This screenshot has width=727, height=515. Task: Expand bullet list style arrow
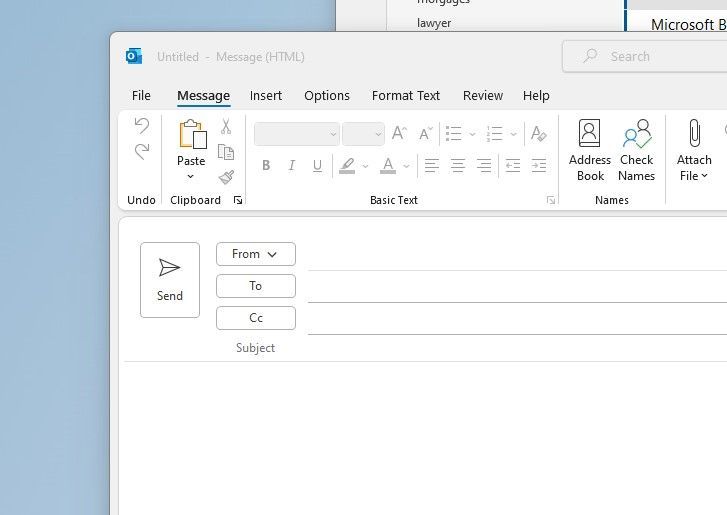(472, 134)
